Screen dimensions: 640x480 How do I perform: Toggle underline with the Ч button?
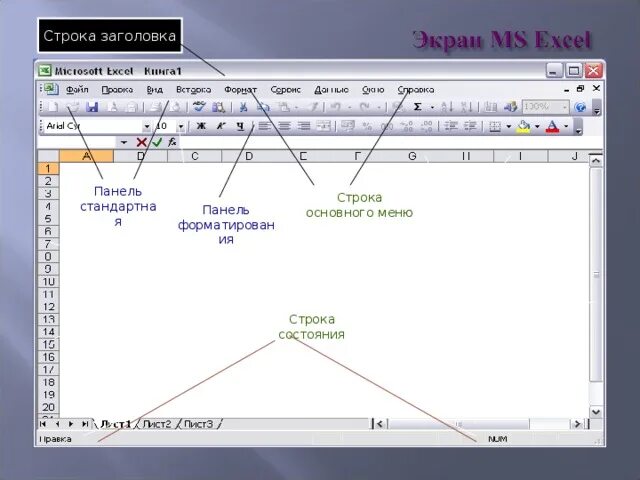(x=240, y=126)
